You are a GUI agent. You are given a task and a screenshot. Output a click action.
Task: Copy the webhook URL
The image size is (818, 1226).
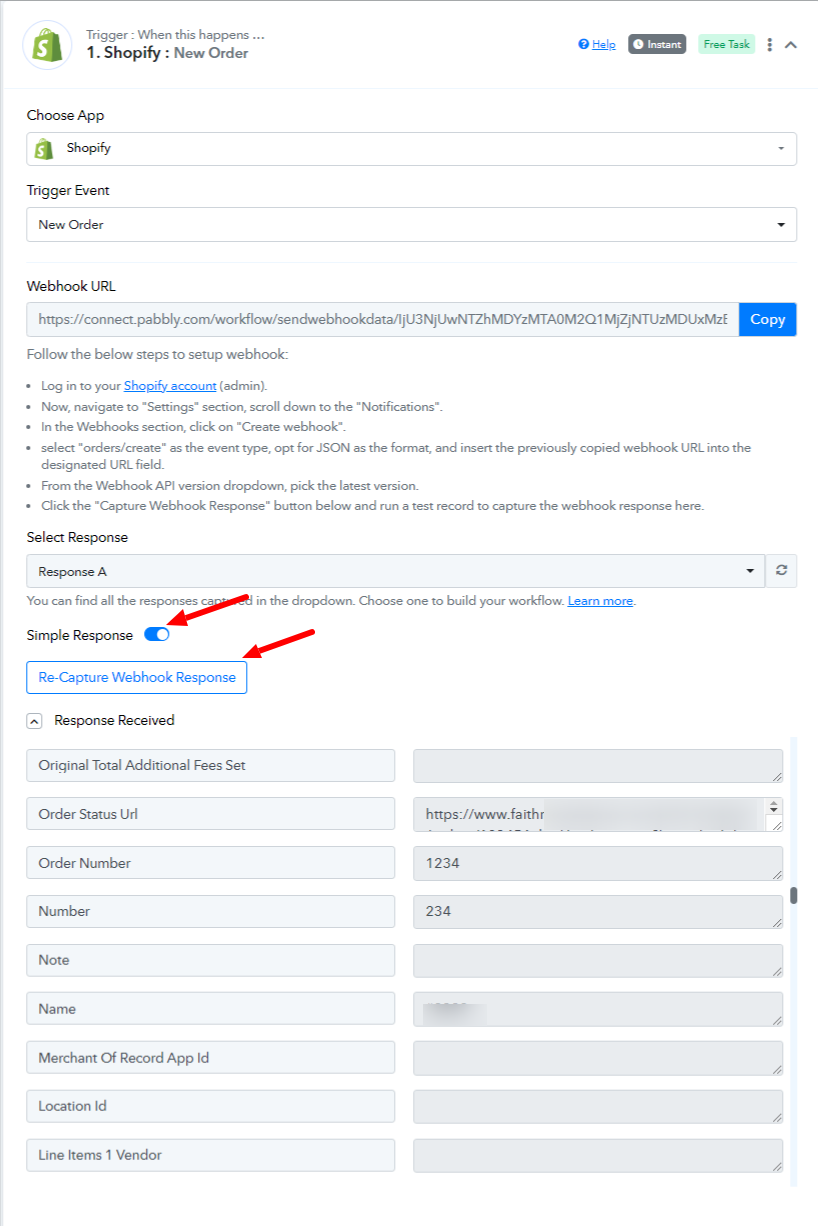coord(768,319)
